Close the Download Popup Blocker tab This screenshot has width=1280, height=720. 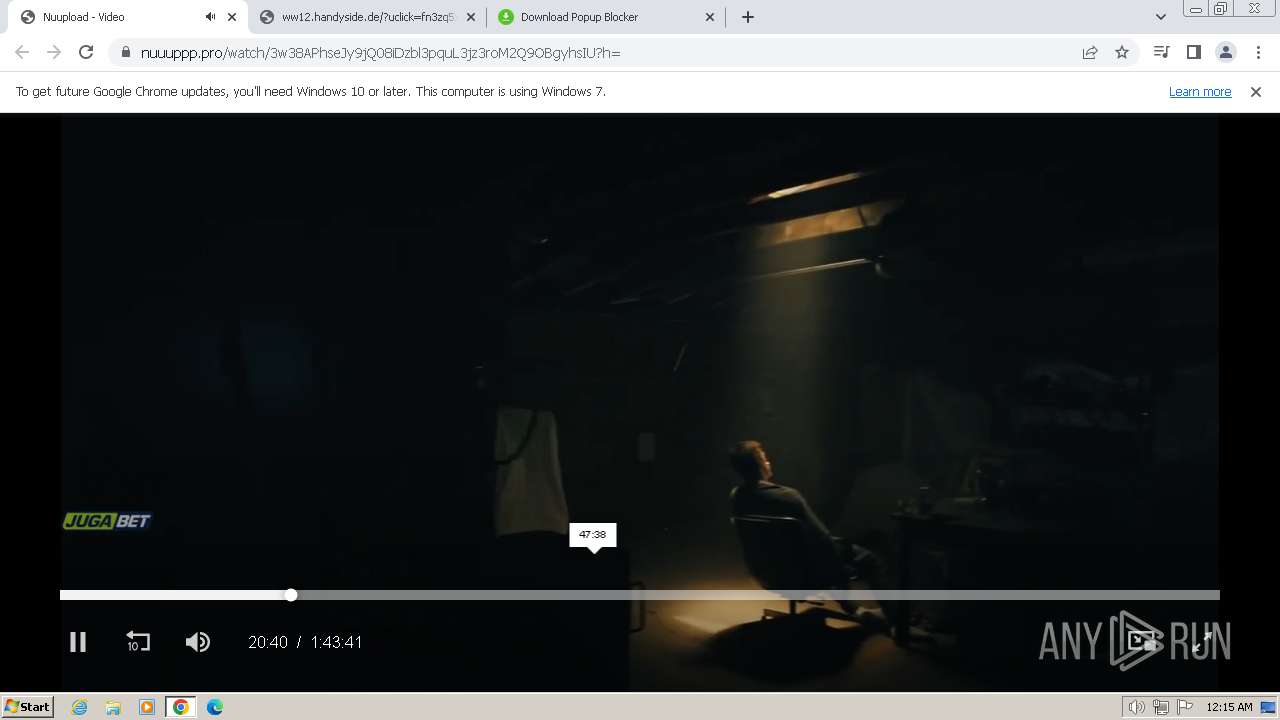click(x=710, y=17)
